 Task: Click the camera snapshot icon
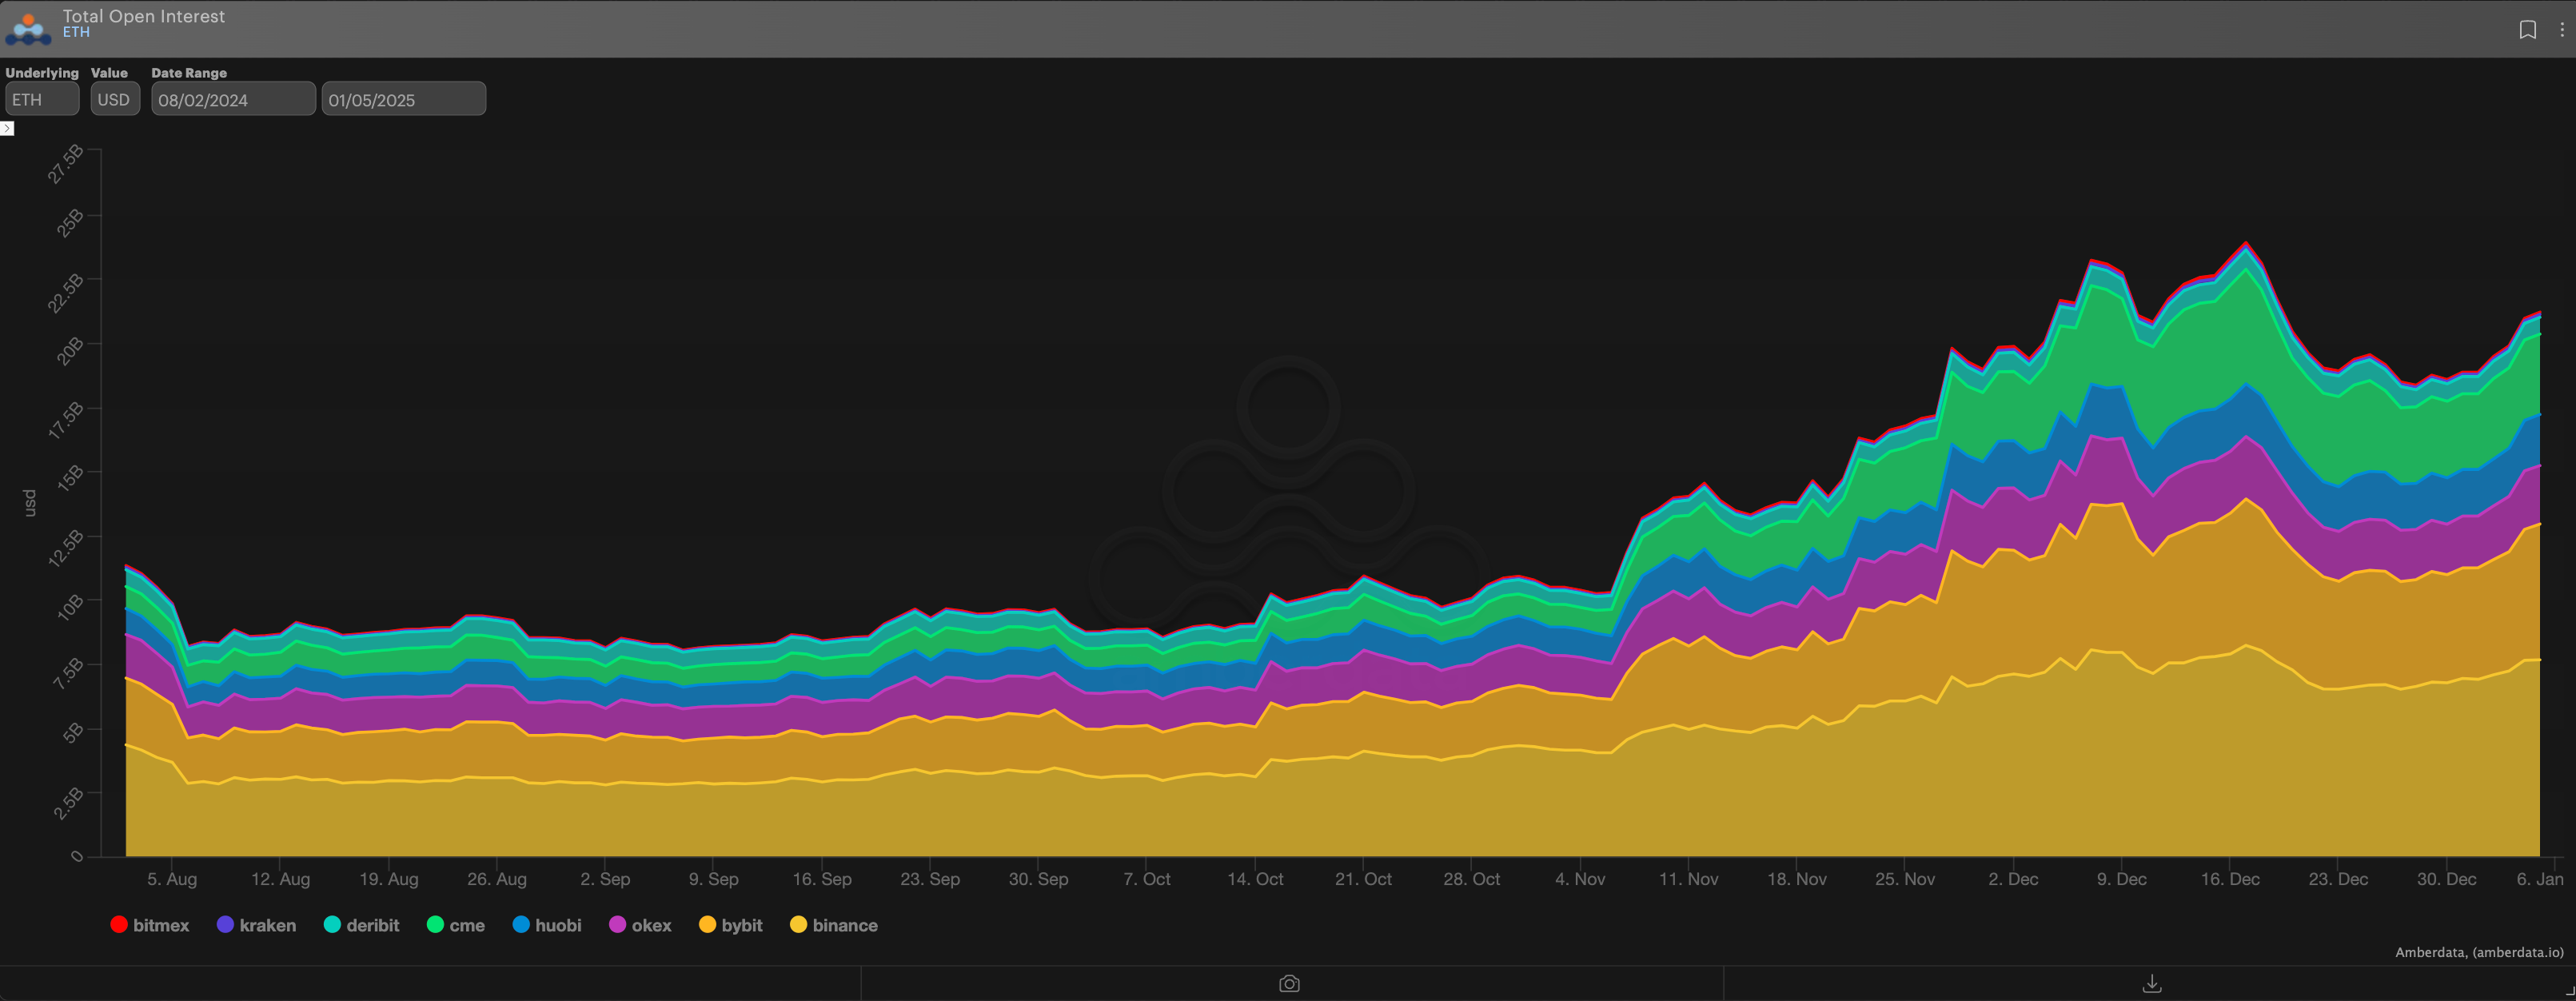pos(1289,984)
